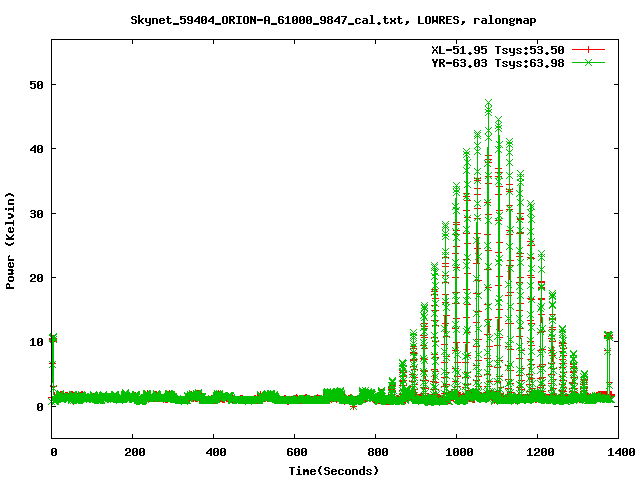Screen dimensions: 640x480
Task: Click x-axis tick label 400
Action: pos(216,452)
